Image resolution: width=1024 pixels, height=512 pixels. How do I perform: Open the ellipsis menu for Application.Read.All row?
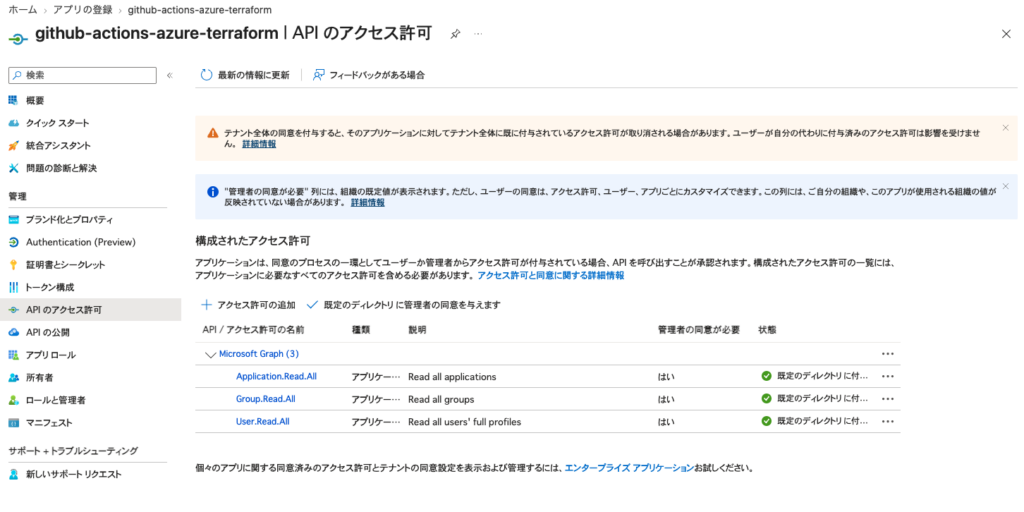tap(887, 376)
